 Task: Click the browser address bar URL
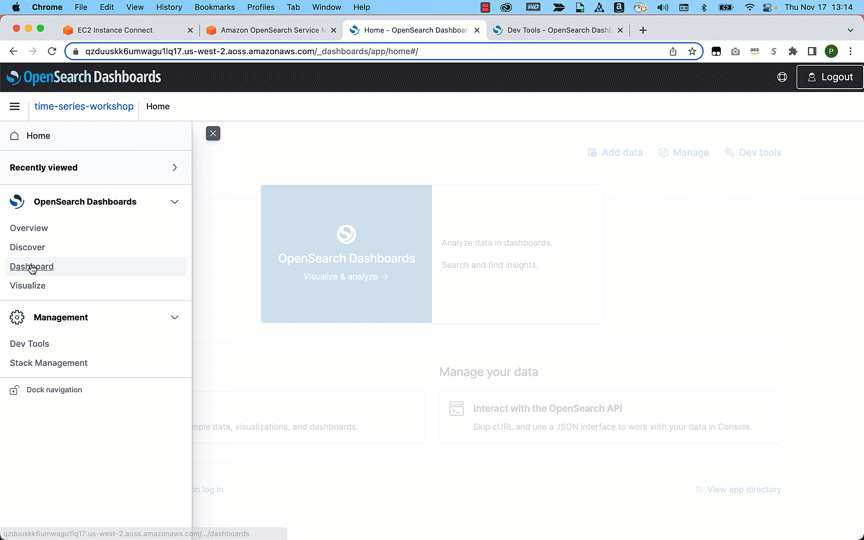(x=252, y=51)
